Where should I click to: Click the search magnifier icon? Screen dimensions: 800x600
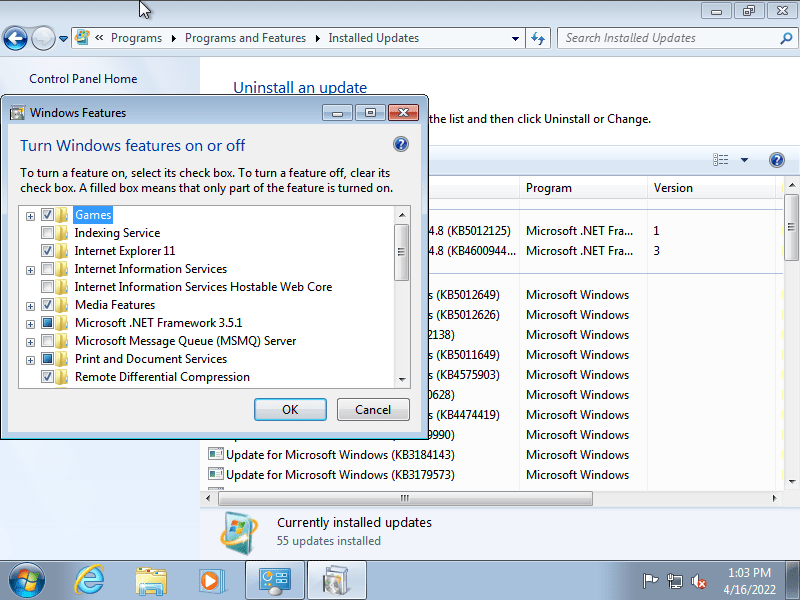pyautogui.click(x=786, y=38)
